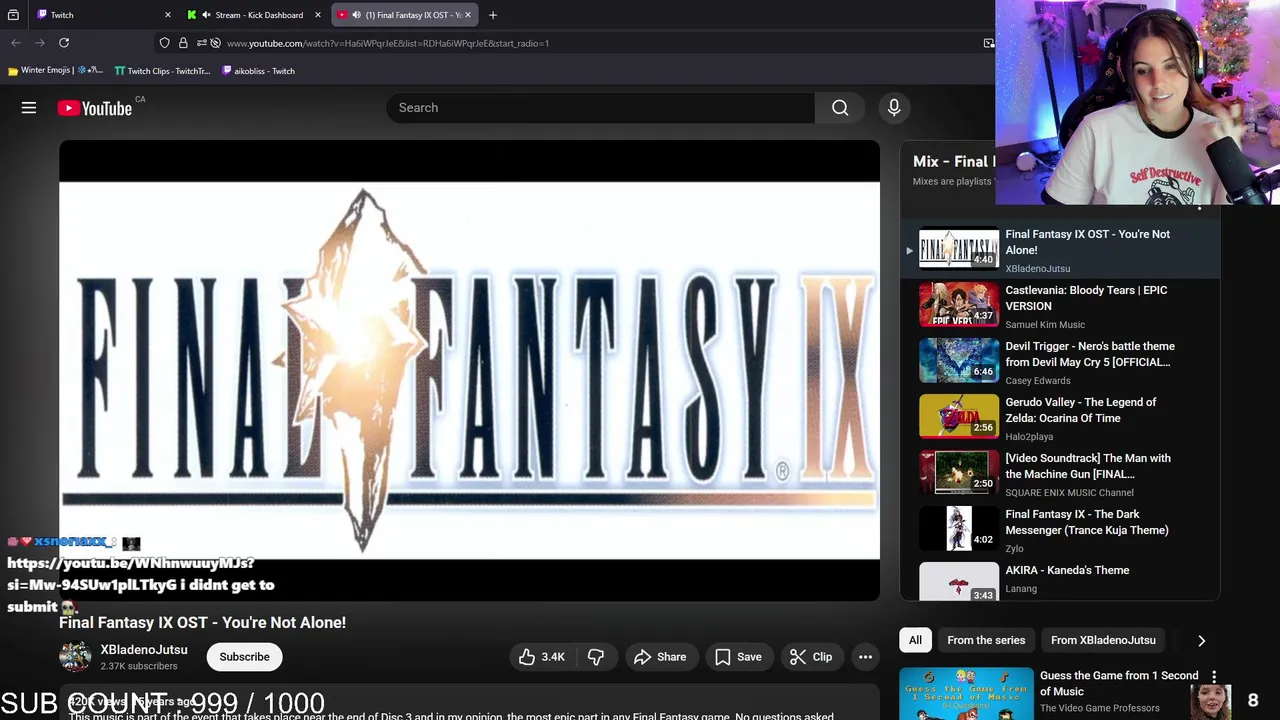Reload the page in the browser

[64, 43]
